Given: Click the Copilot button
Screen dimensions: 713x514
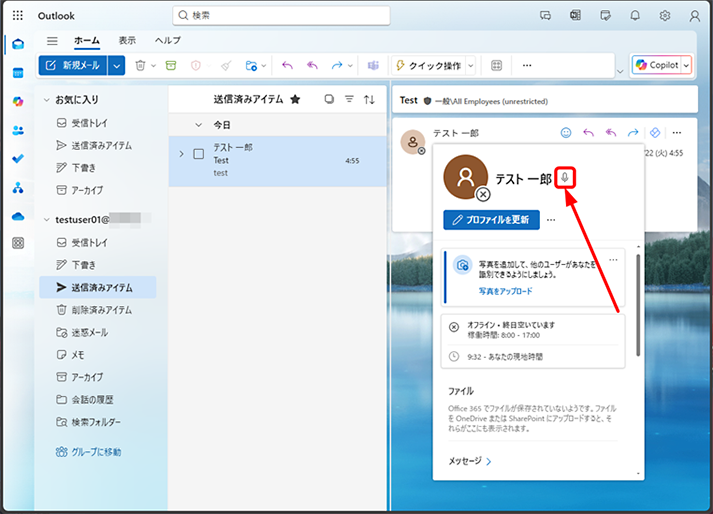Looking at the screenshot, I should [x=657, y=66].
